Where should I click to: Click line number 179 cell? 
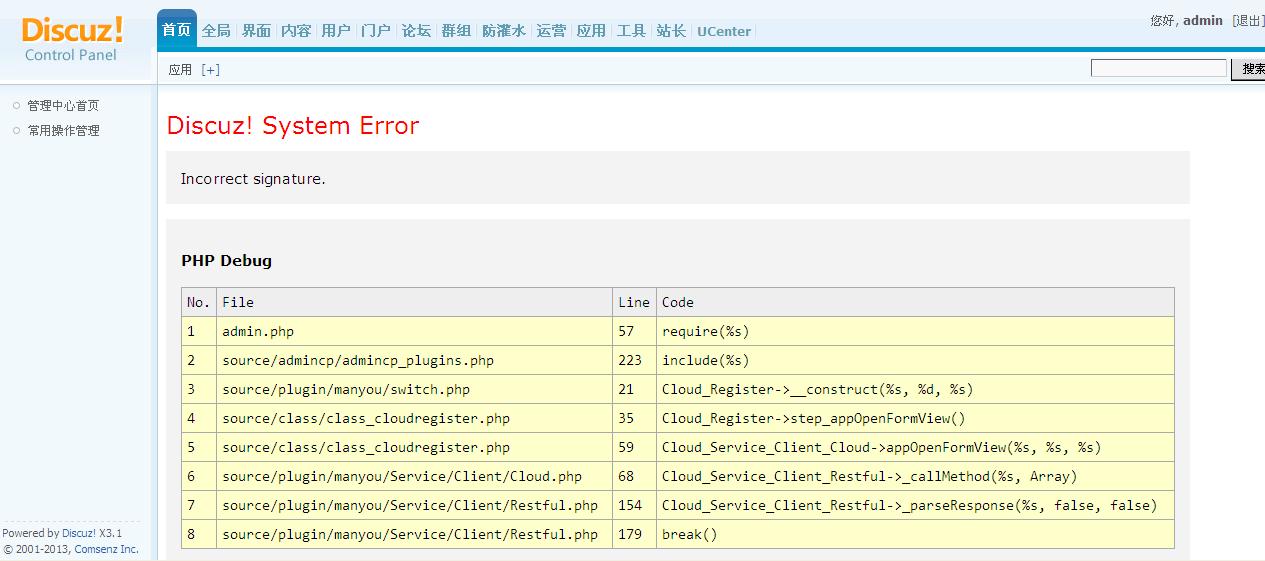634,534
